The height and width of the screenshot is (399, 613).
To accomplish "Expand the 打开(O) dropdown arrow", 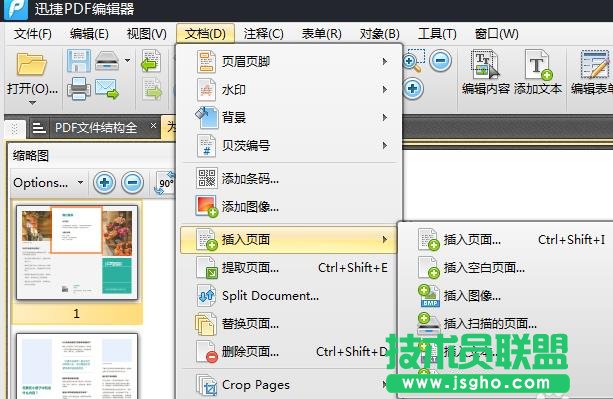I will [32, 103].
